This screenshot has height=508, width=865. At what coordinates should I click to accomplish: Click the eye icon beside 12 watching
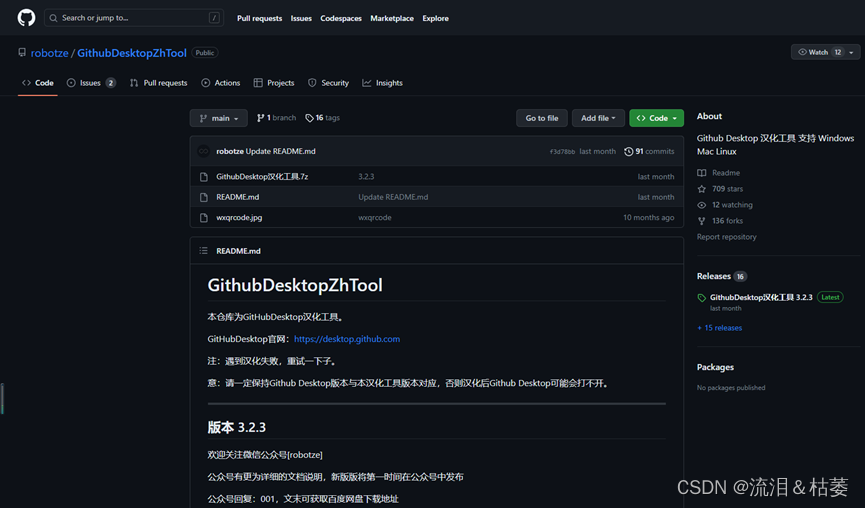click(702, 205)
